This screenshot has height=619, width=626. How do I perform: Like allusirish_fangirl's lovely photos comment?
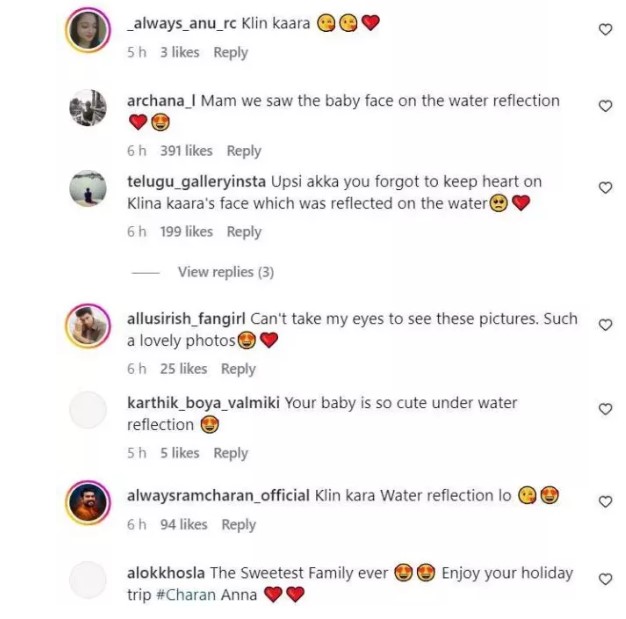click(x=604, y=325)
